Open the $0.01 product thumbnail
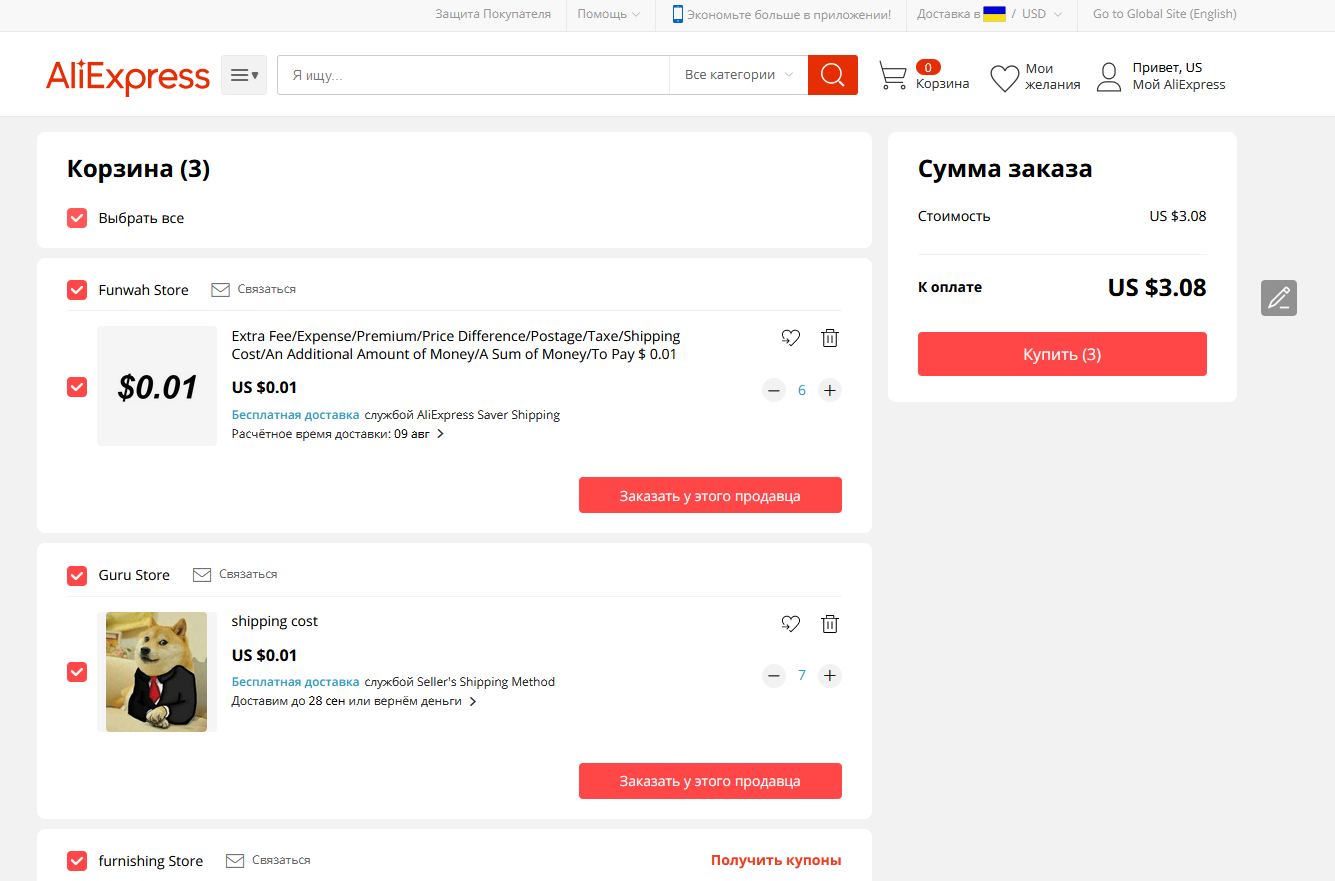 click(157, 386)
